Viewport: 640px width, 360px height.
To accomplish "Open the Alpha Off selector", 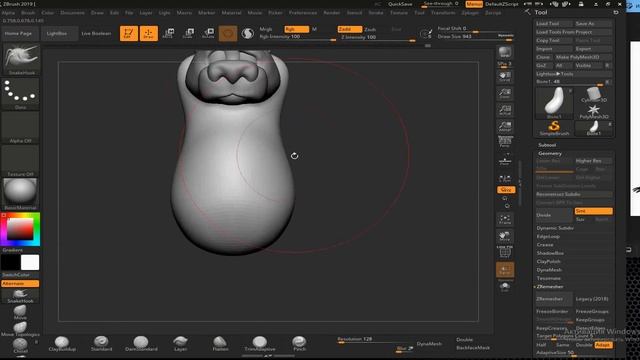I will coord(20,128).
